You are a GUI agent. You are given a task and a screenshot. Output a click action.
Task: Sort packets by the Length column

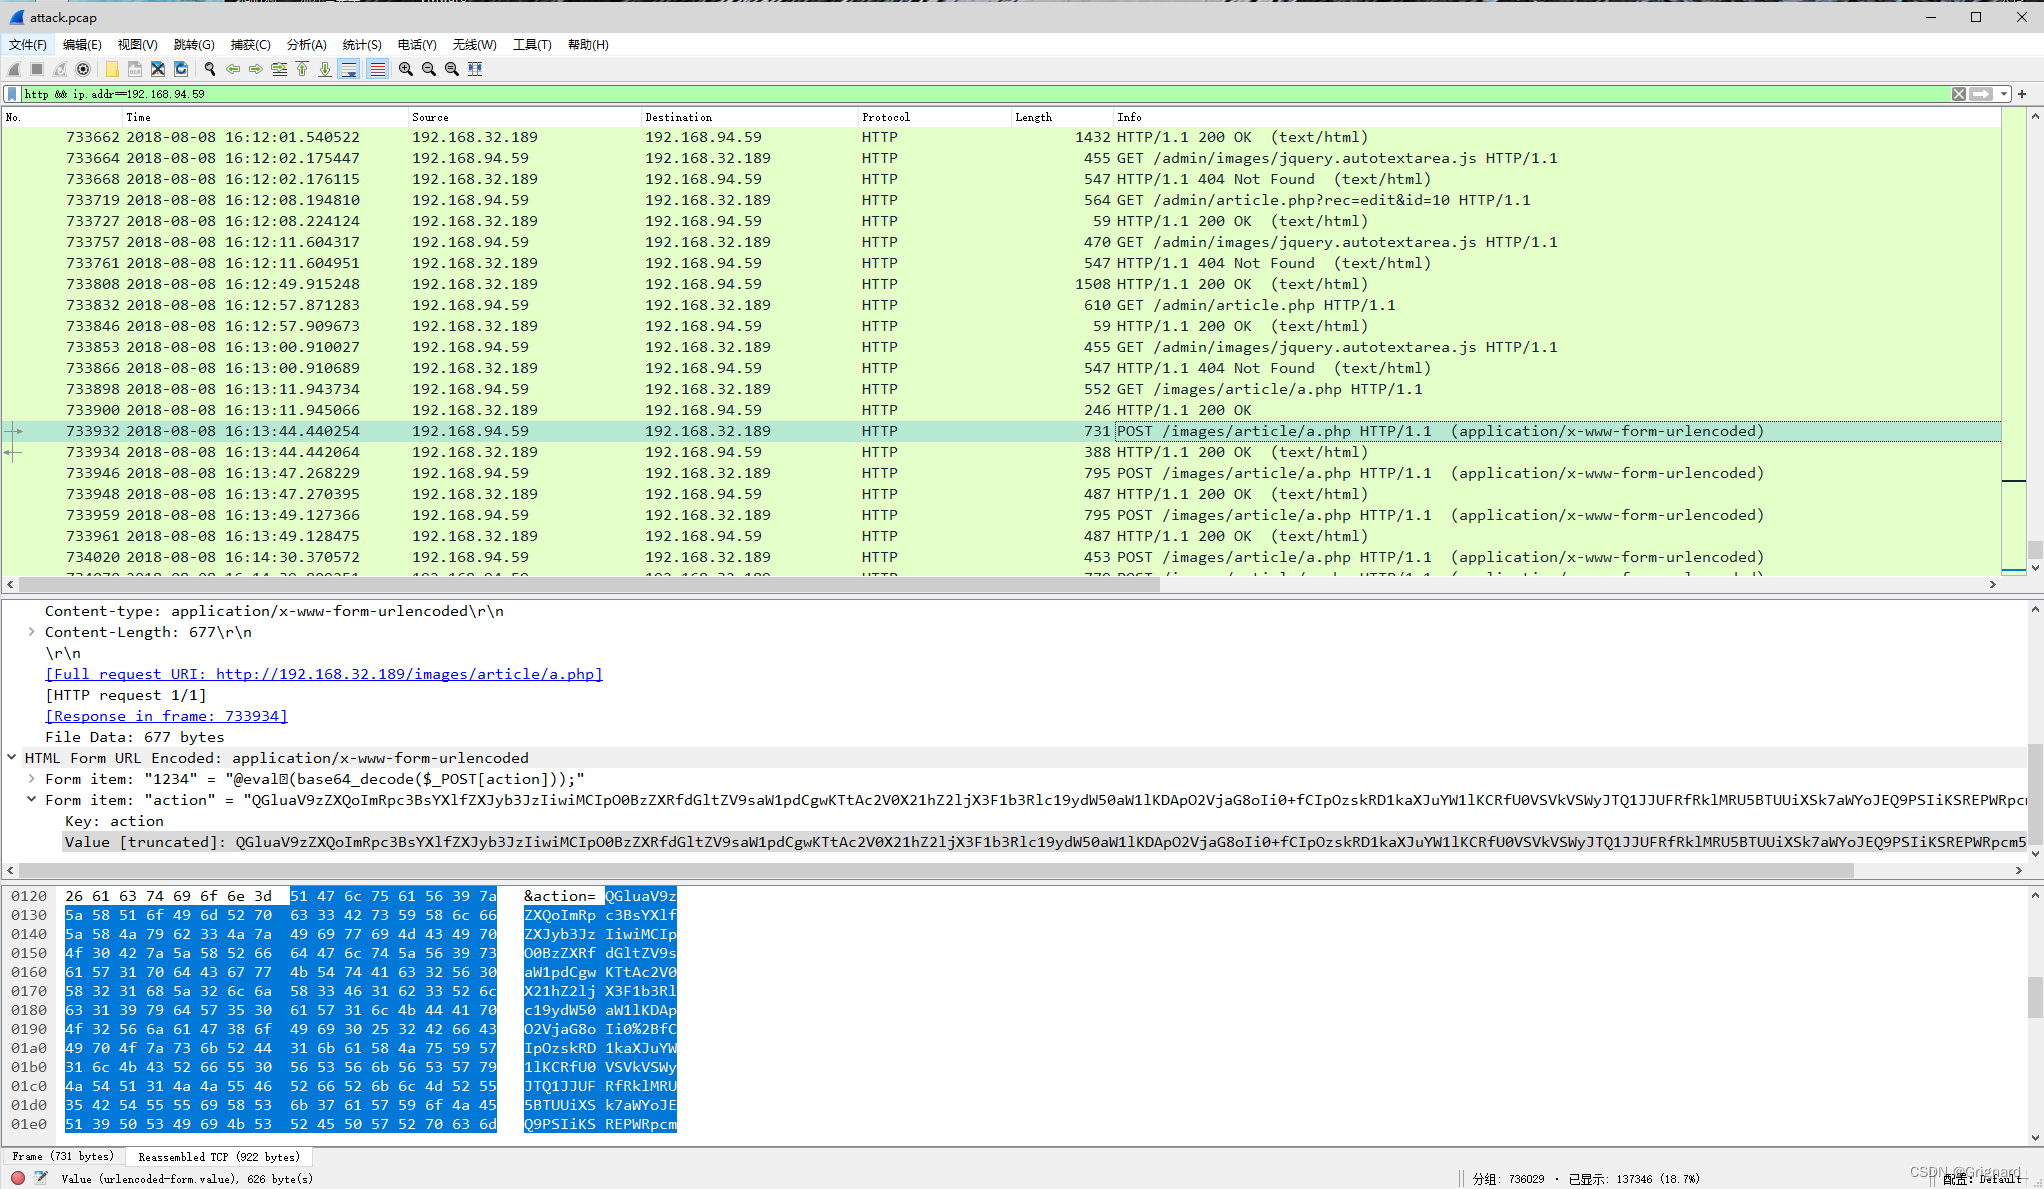(x=1062, y=117)
